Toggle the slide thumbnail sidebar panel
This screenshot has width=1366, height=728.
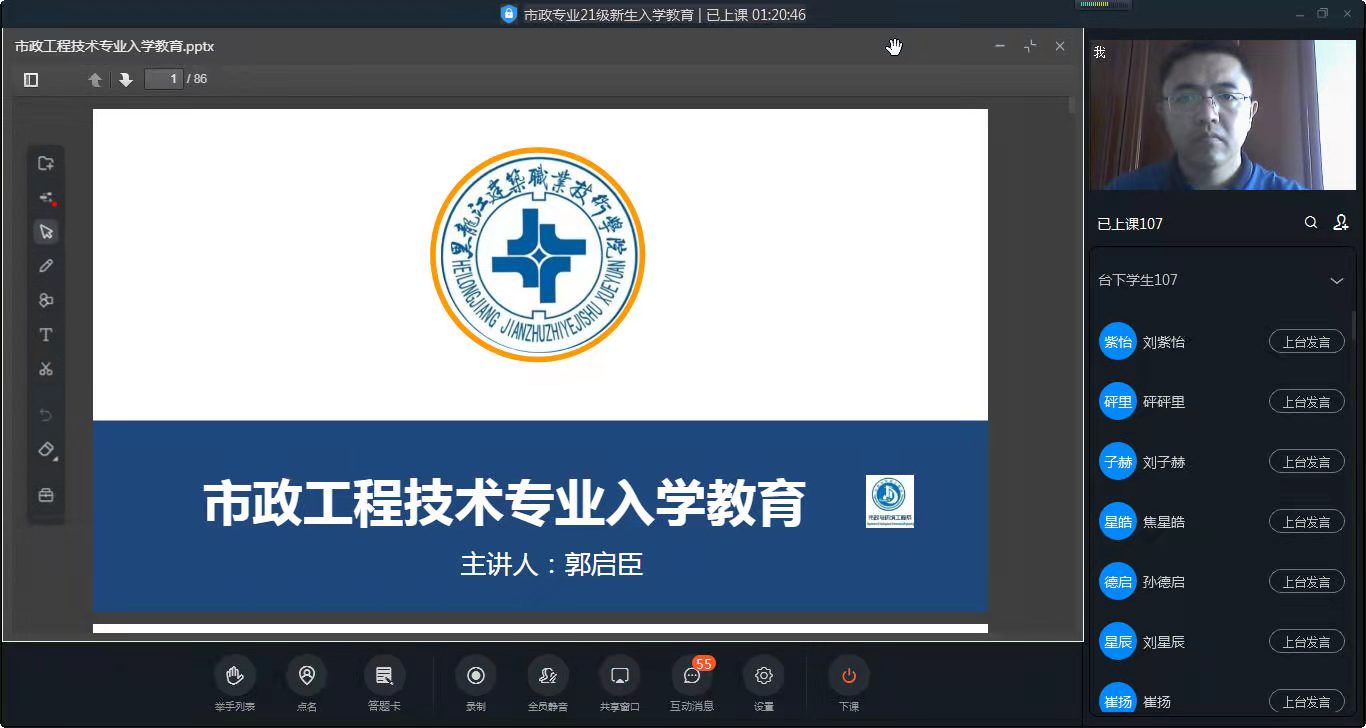(31, 79)
